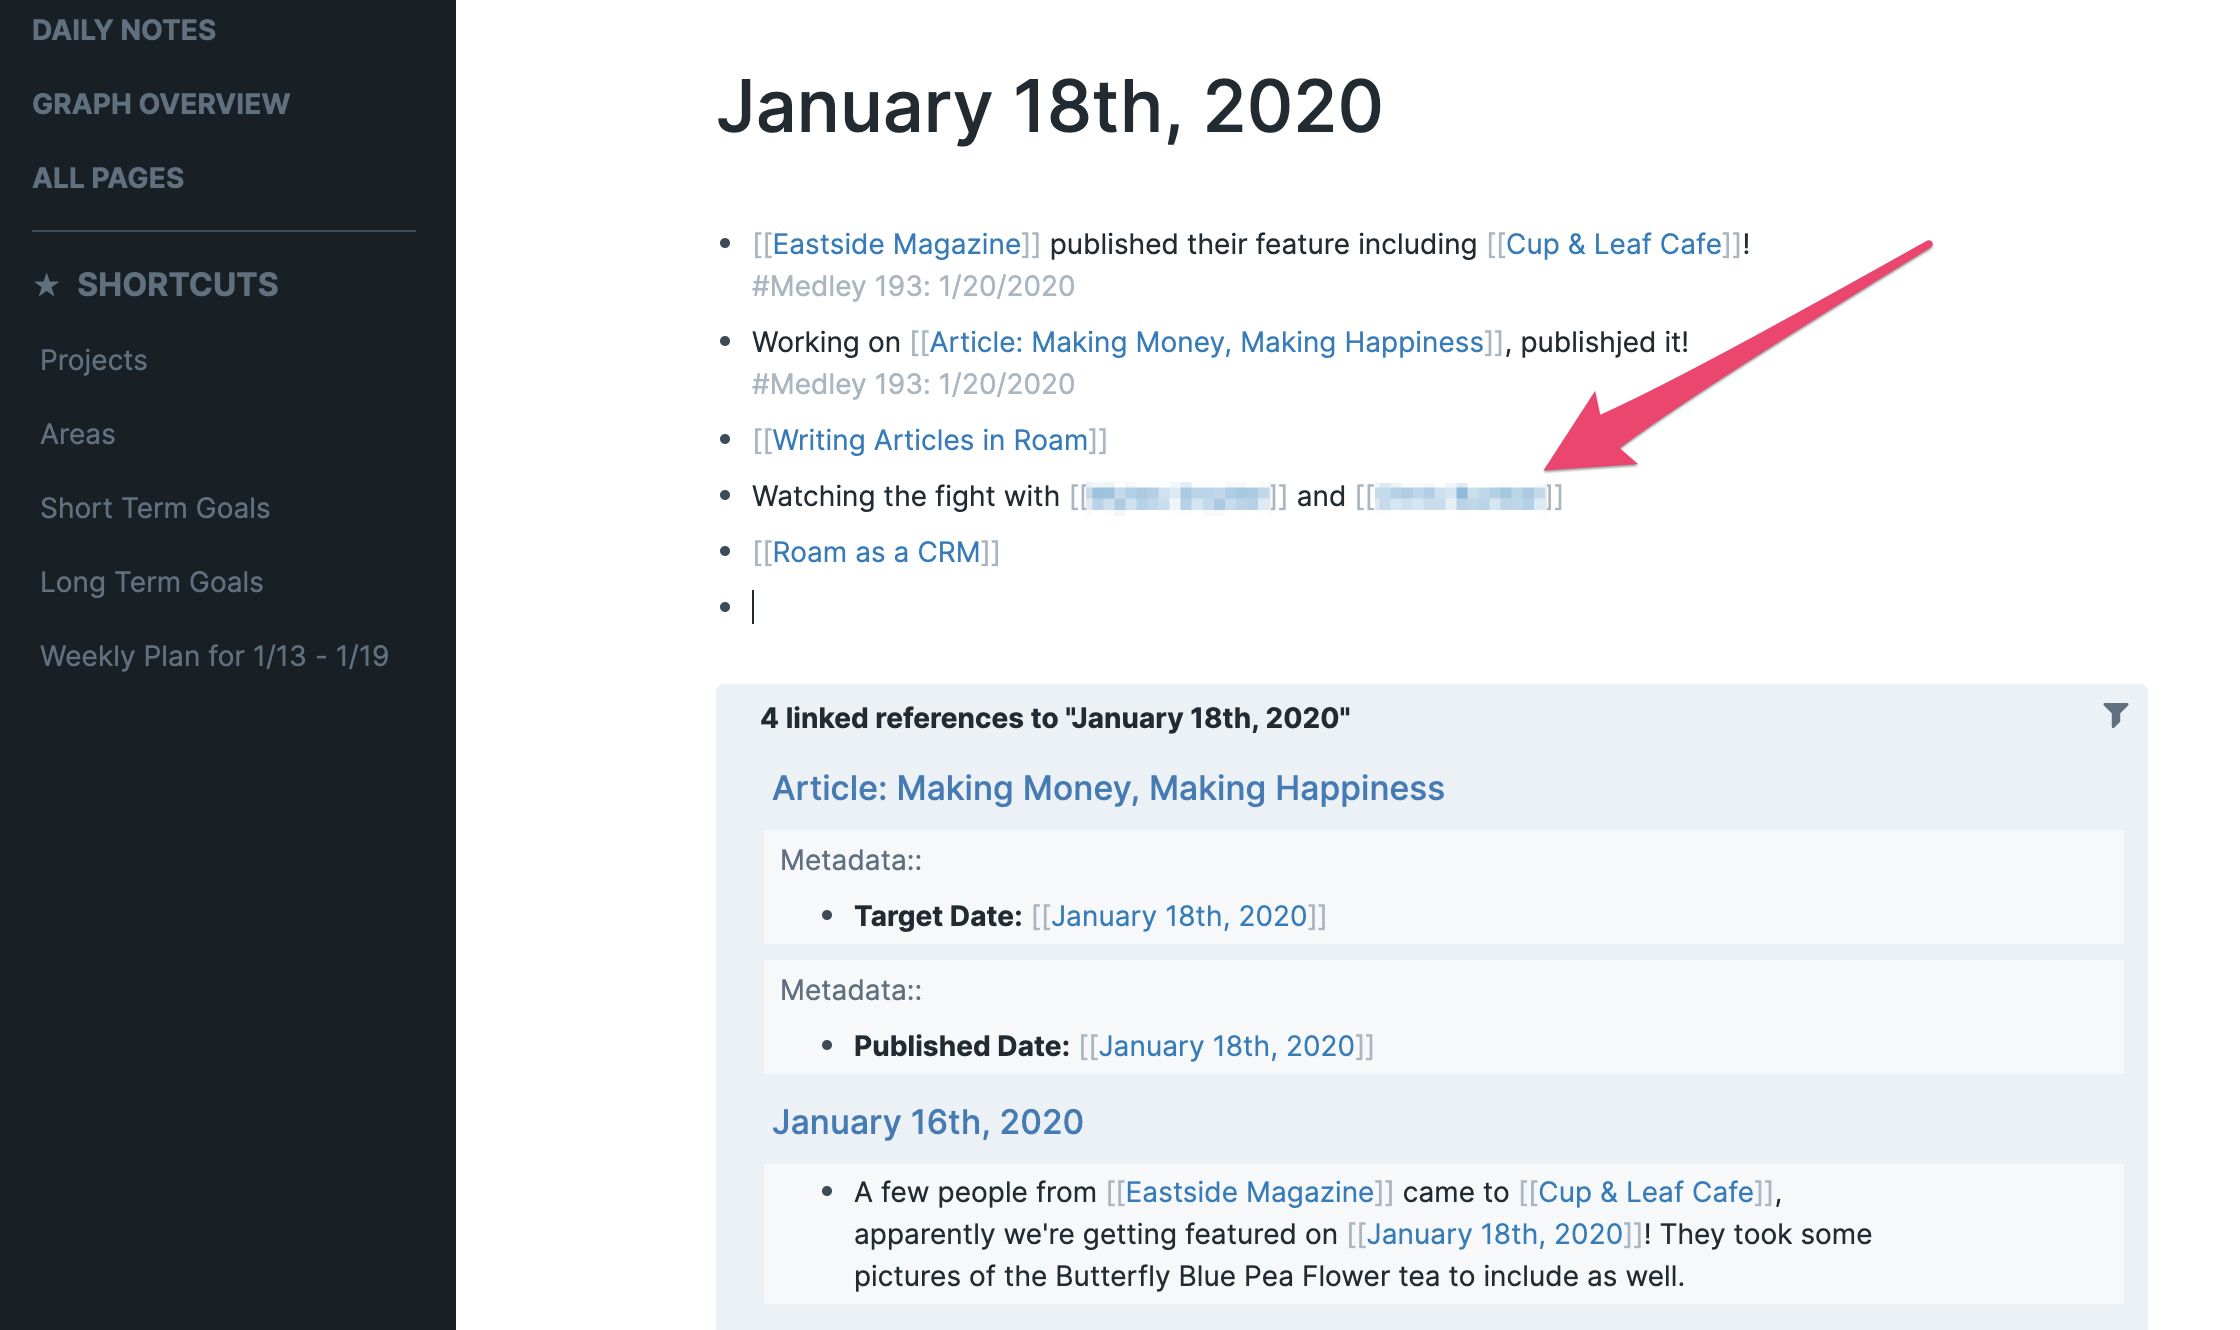Open the Writing Articles in Roam page link
This screenshot has width=2240, height=1330.
(930, 440)
